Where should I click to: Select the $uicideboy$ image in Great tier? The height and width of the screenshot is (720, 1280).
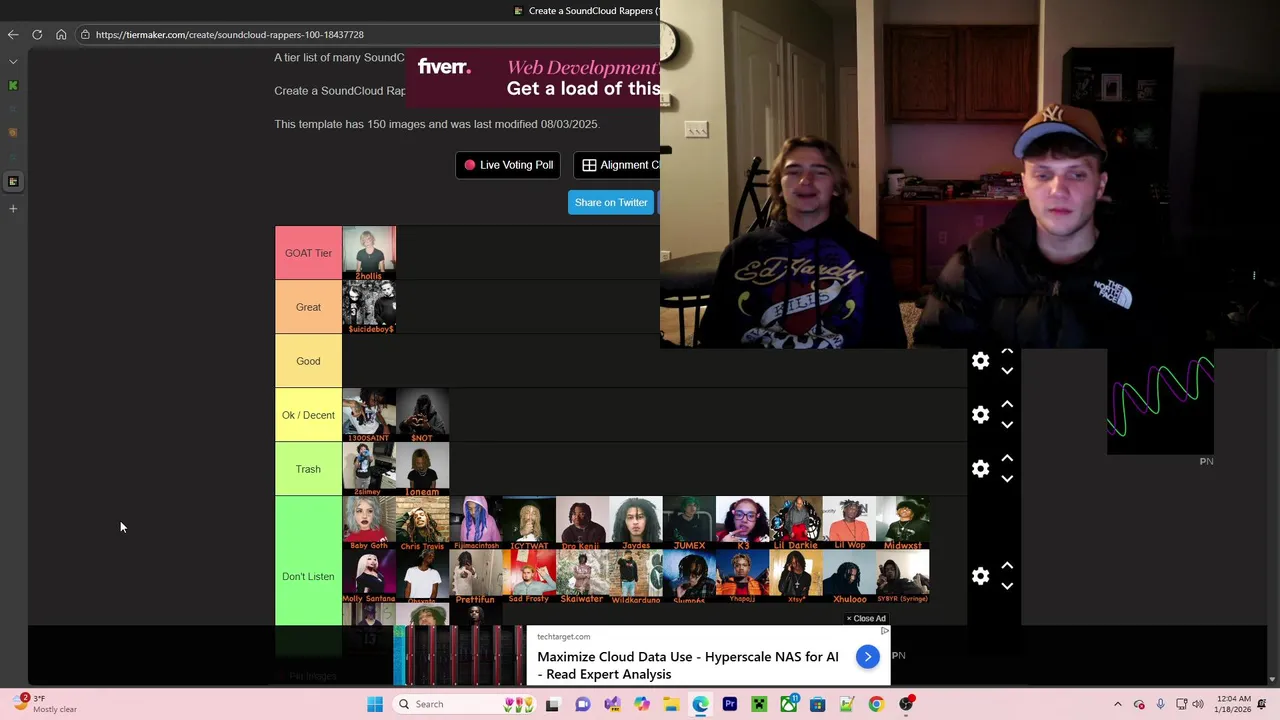click(x=369, y=307)
